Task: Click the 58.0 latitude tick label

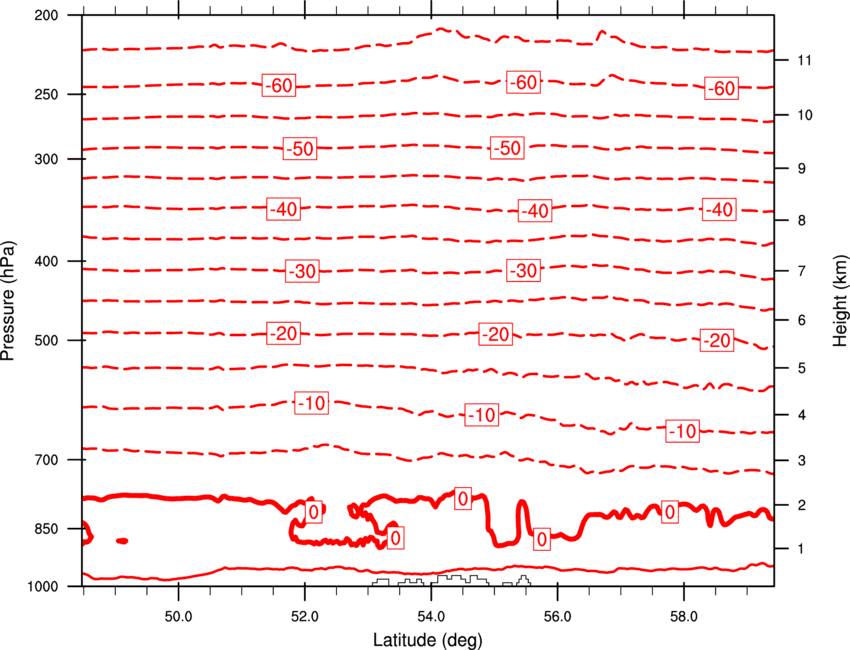Action: click(684, 617)
